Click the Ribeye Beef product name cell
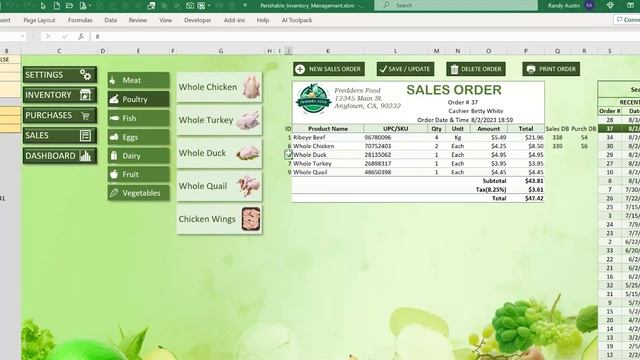This screenshot has width=640, height=360. click(328, 138)
